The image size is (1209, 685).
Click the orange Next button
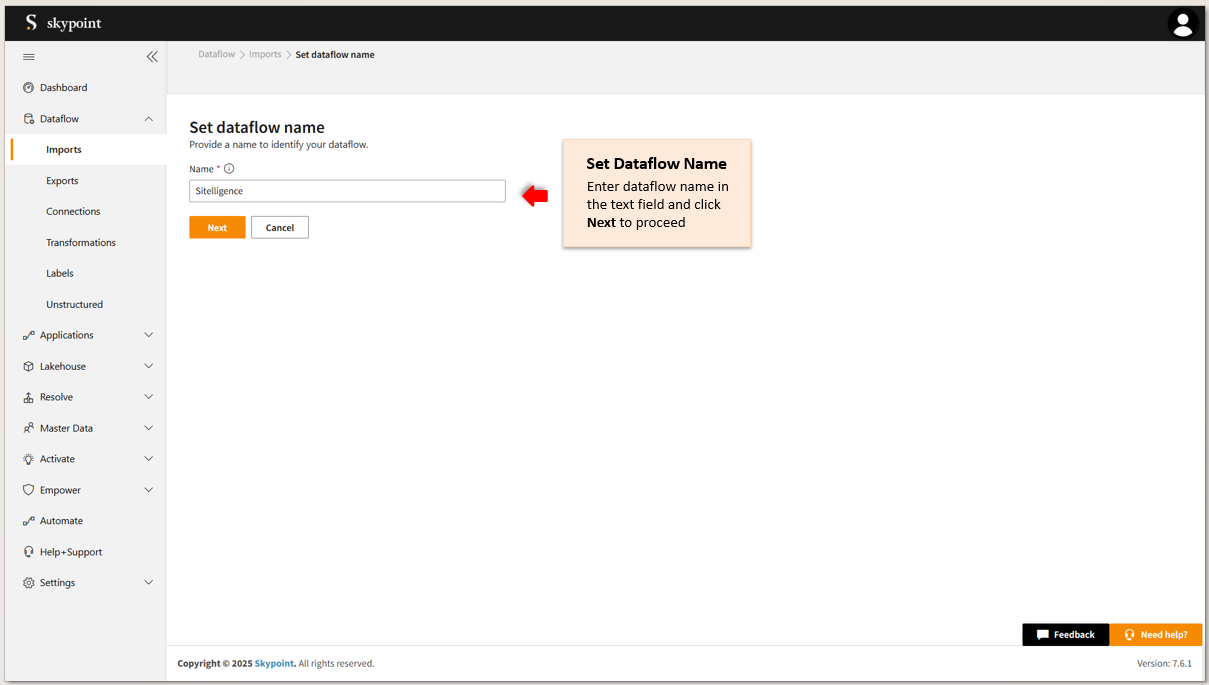(x=217, y=228)
